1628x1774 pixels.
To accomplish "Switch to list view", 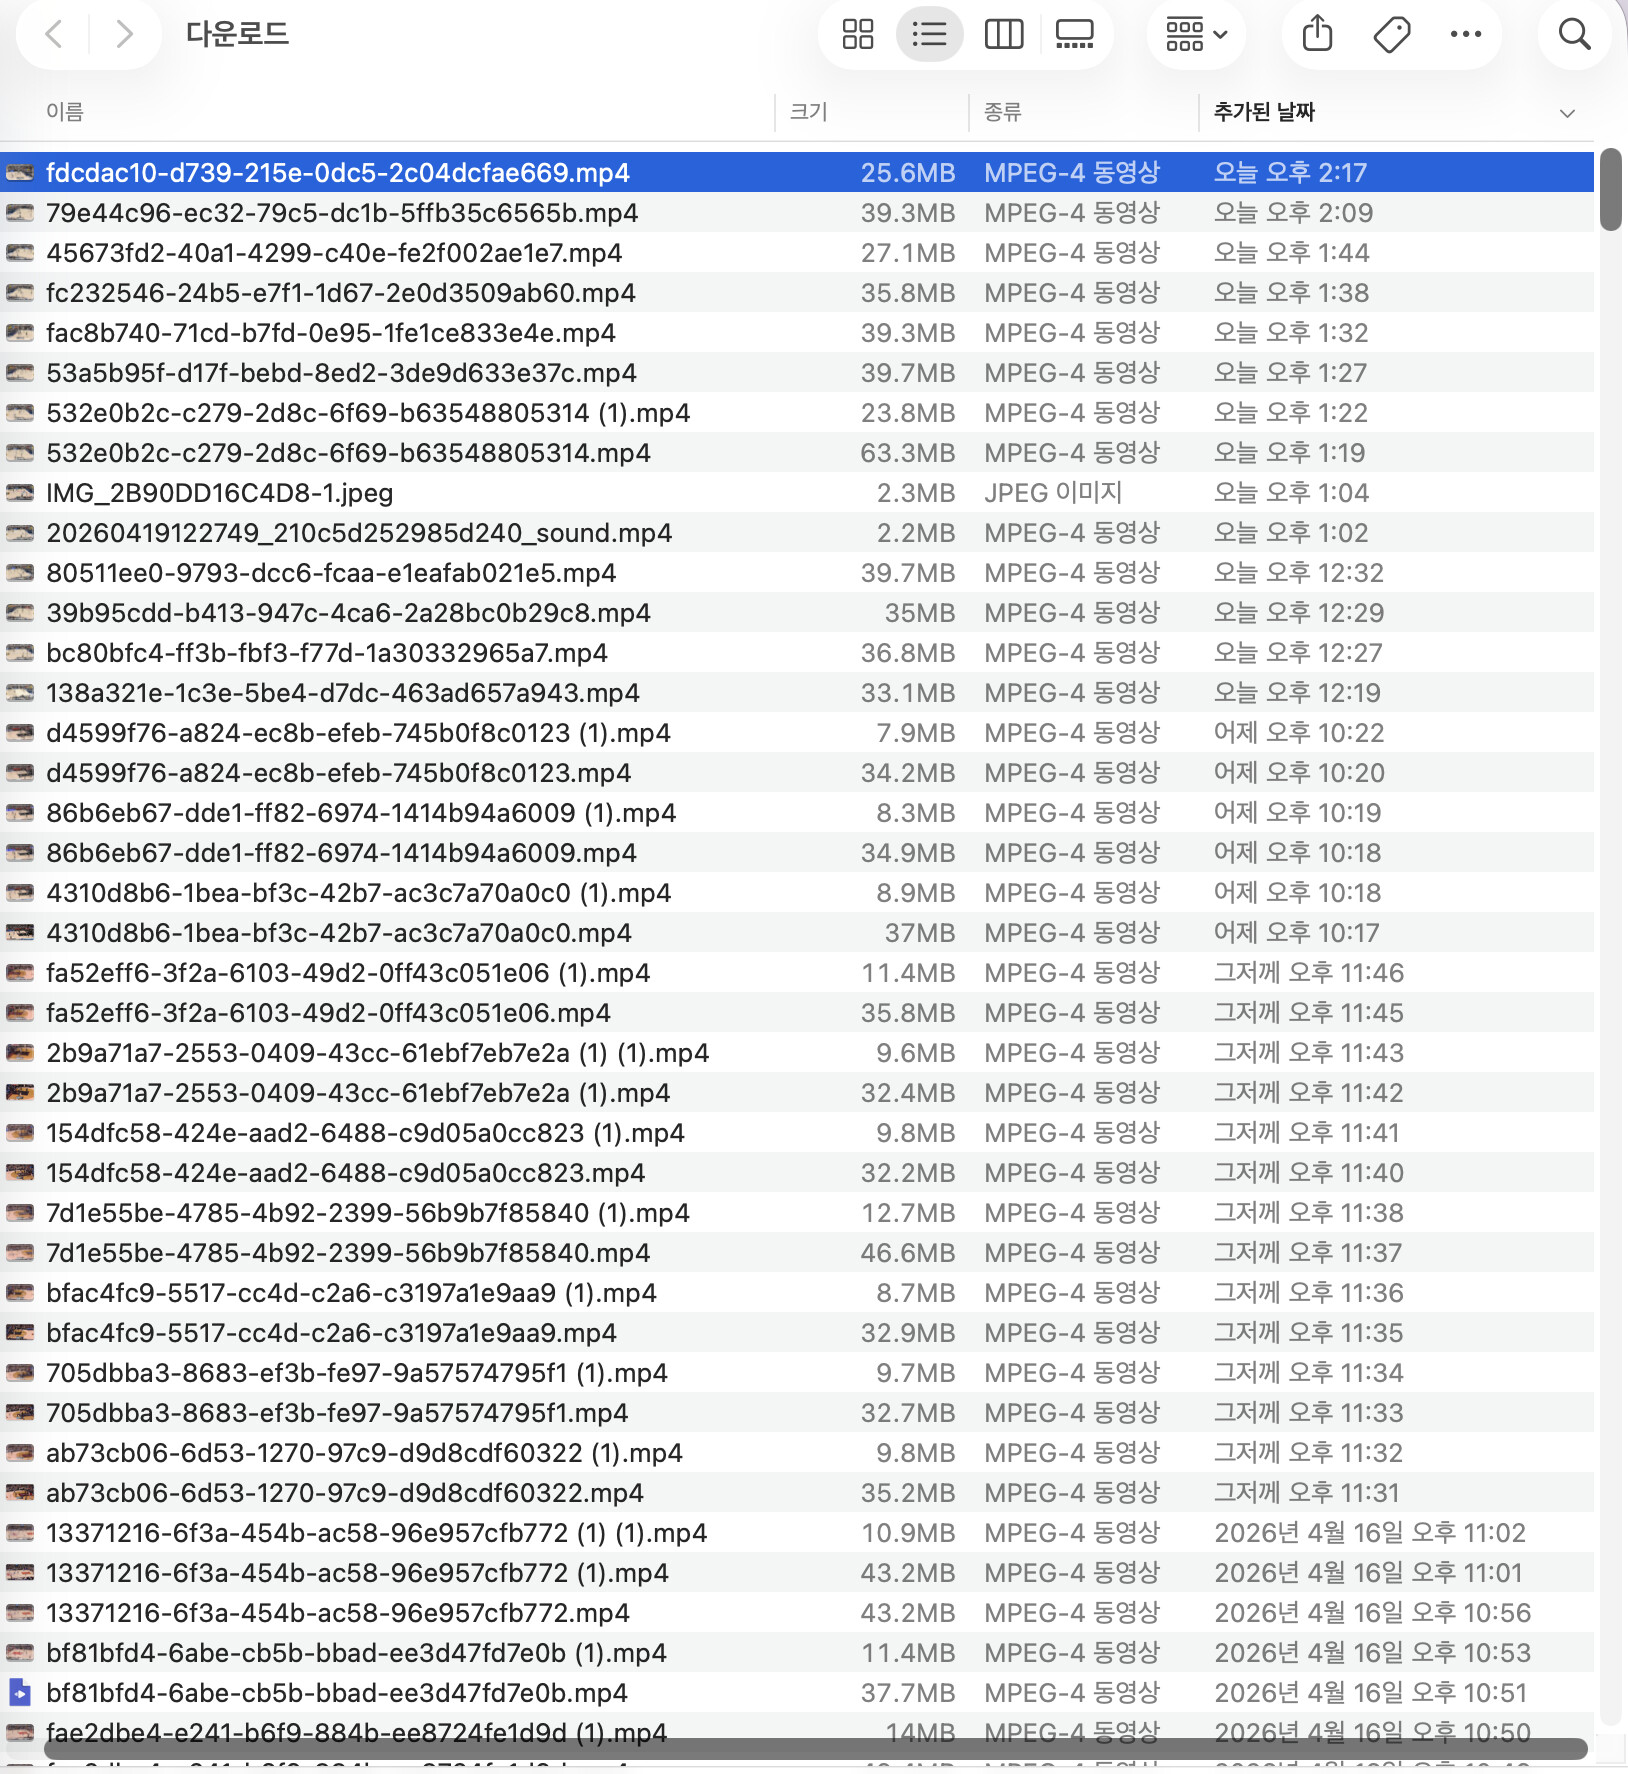I will 929,34.
